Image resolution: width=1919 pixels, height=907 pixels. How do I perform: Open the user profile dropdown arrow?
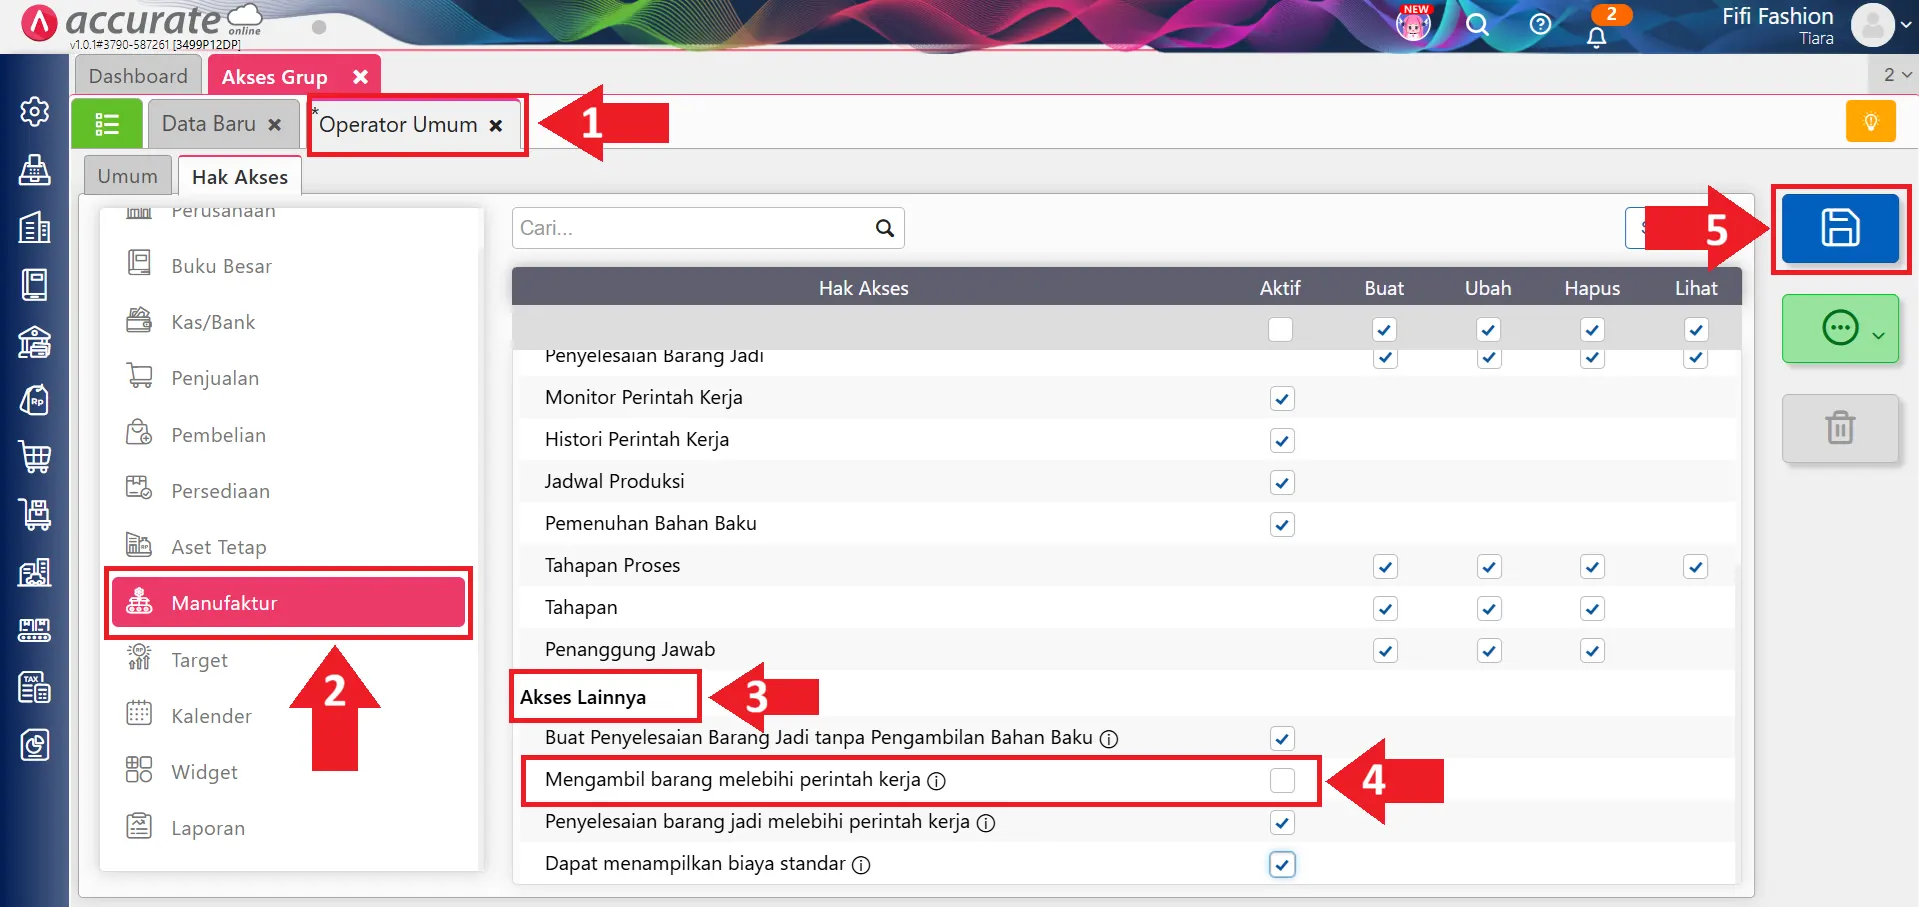(x=1906, y=25)
